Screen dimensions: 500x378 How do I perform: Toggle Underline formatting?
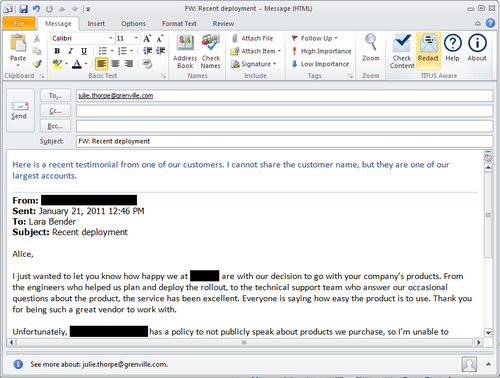point(84,51)
